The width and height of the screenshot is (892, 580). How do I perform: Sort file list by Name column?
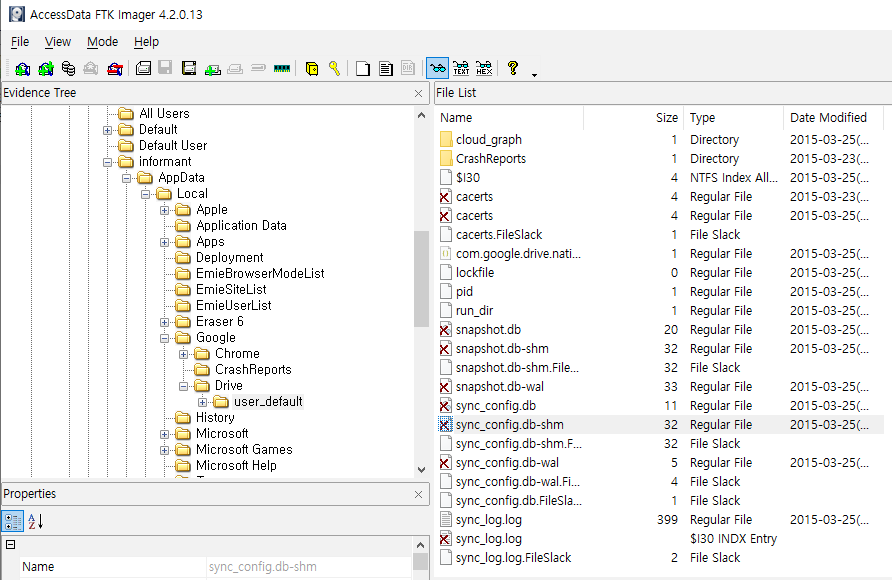pyautogui.click(x=510, y=118)
